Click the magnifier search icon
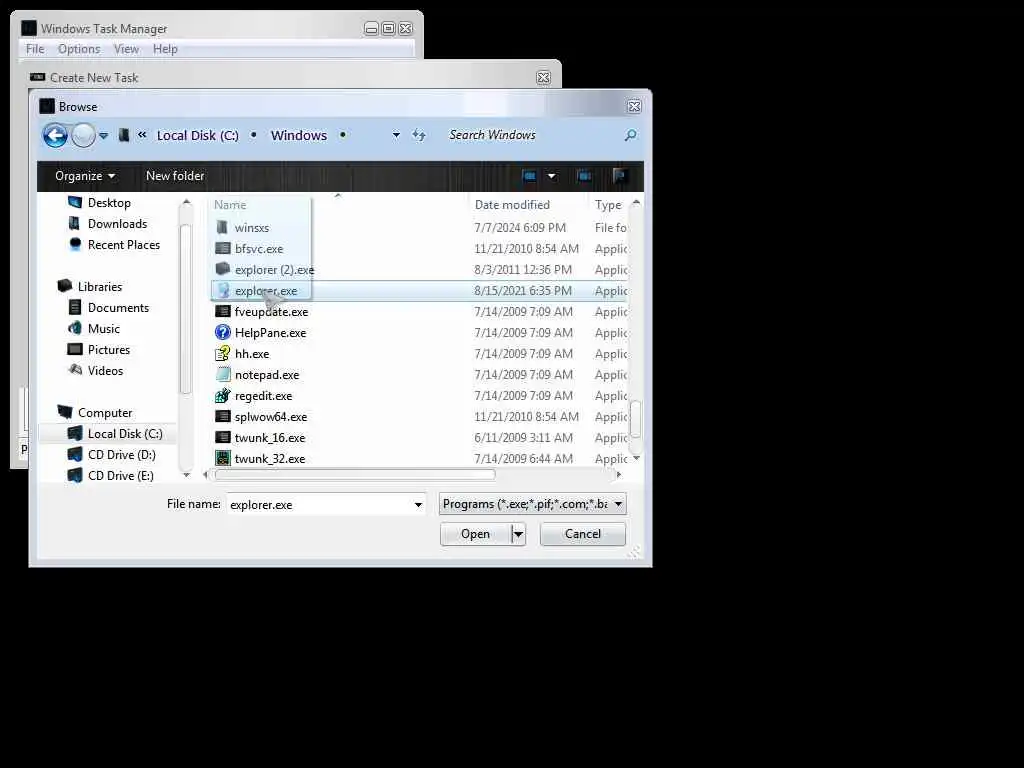The width and height of the screenshot is (1024, 768). tap(630, 135)
